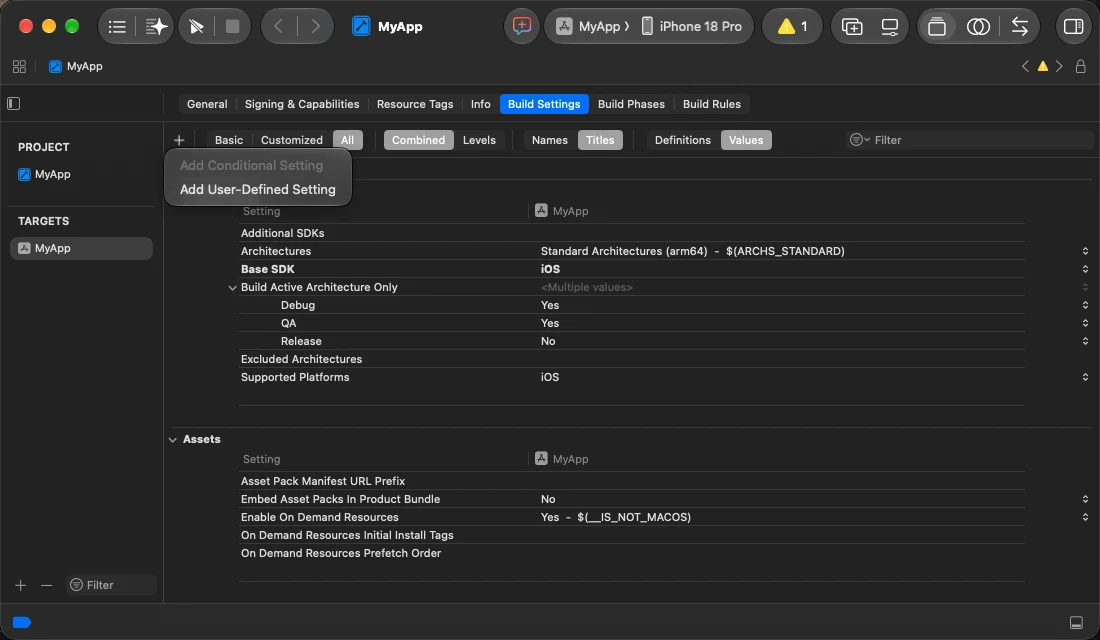Show setting Definitions
The height and width of the screenshot is (640, 1100).
(x=683, y=140)
